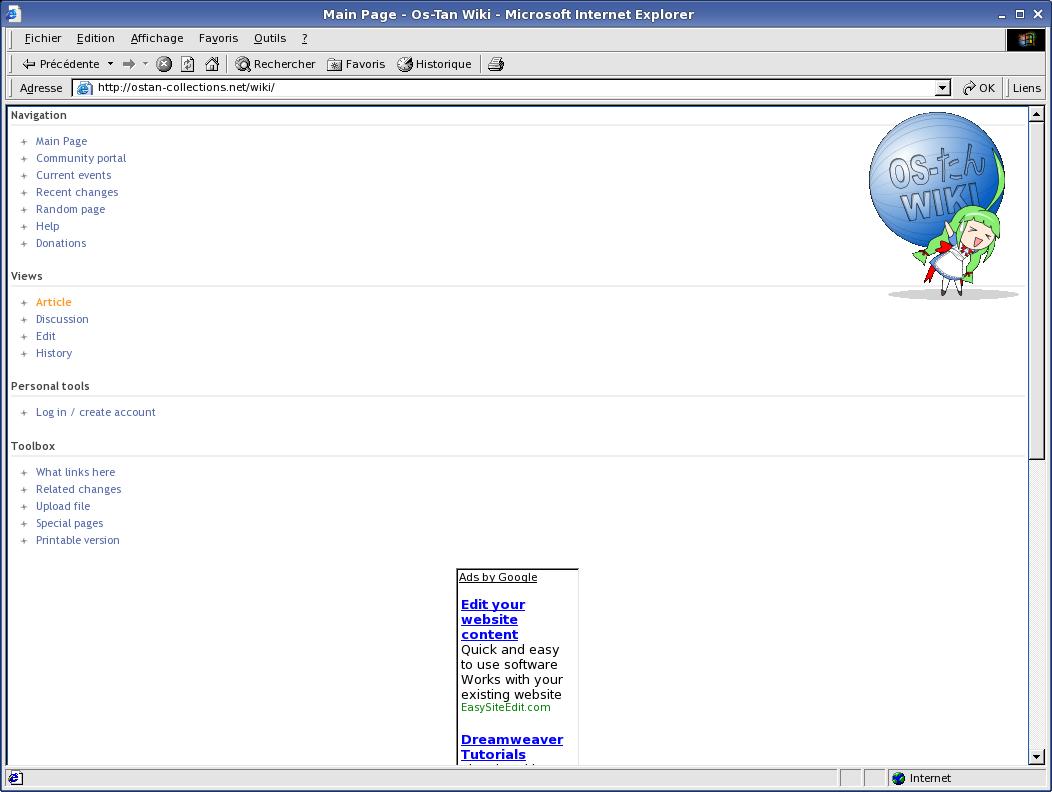1052x792 pixels.
Task: Open the Related changes link
Action: 78,489
